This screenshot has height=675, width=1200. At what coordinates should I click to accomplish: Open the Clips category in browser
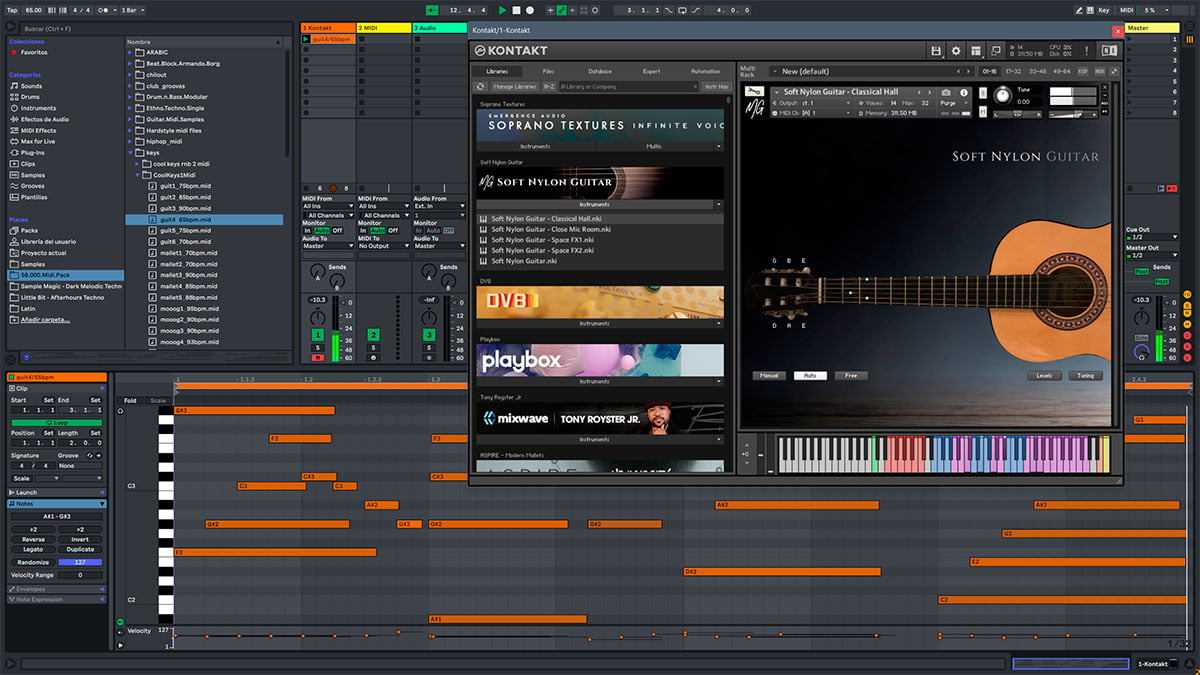pos(27,164)
